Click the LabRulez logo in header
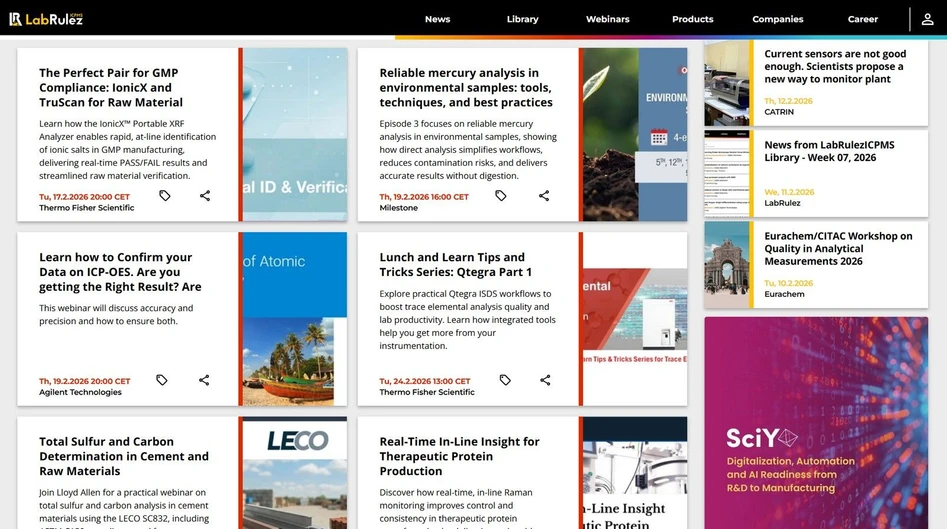Image resolution: width=947 pixels, height=529 pixels. 46,19
